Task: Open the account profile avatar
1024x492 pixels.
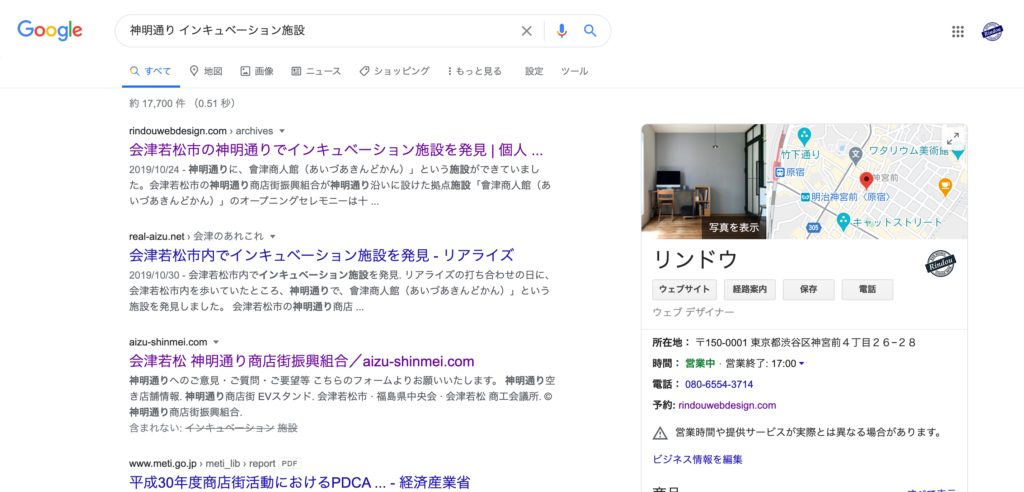Action: 992,31
